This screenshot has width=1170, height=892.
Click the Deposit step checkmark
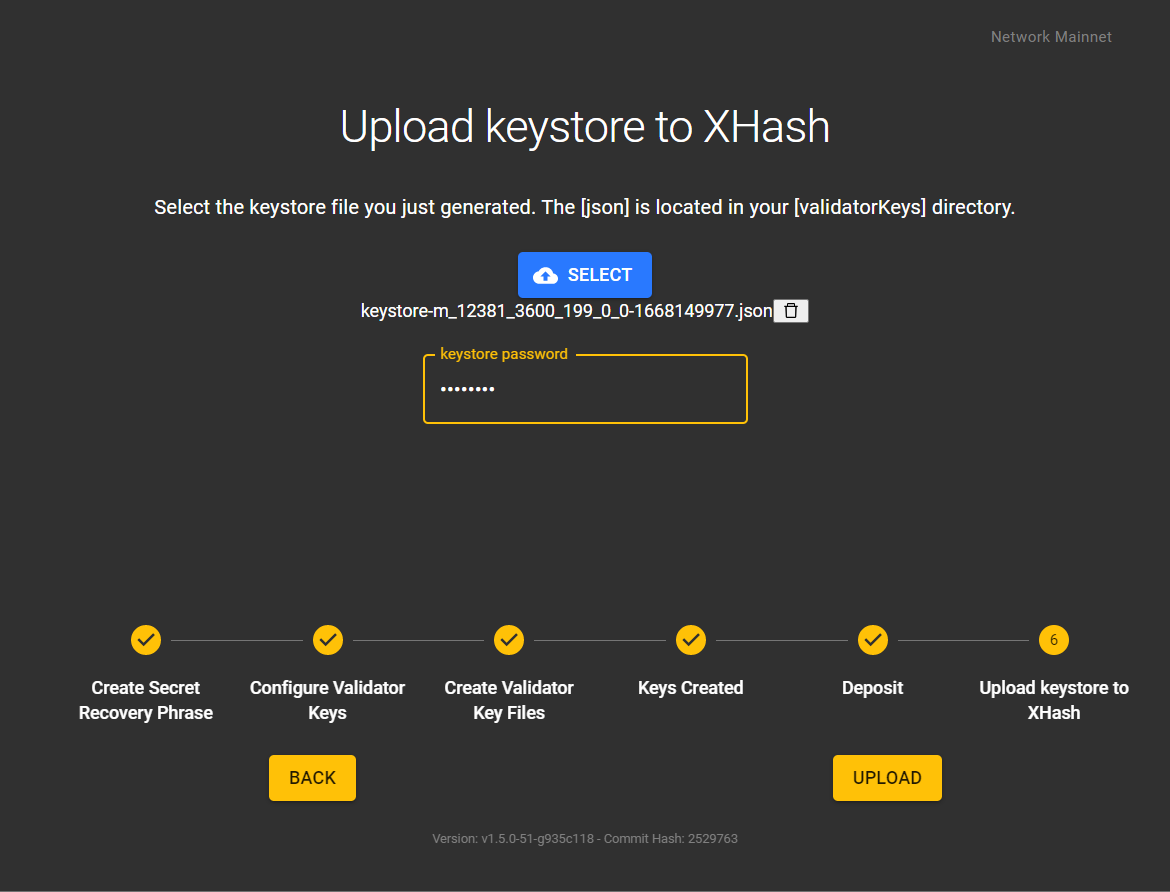click(872, 640)
